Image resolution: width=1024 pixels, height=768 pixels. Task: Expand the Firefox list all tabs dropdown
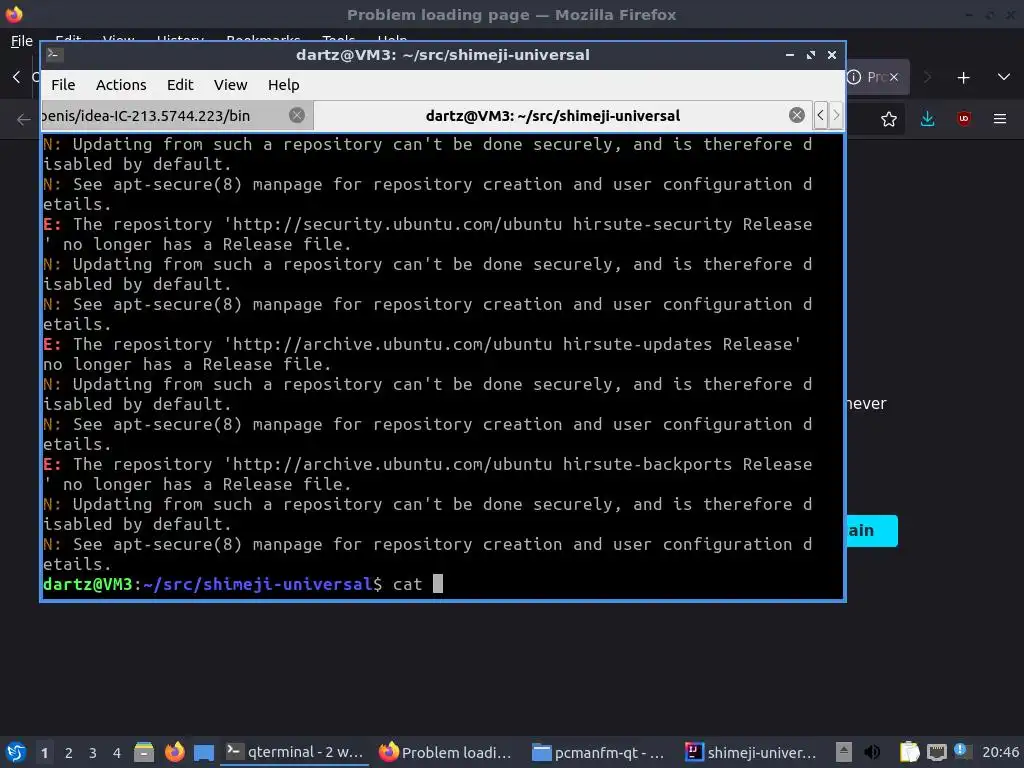click(x=1004, y=77)
